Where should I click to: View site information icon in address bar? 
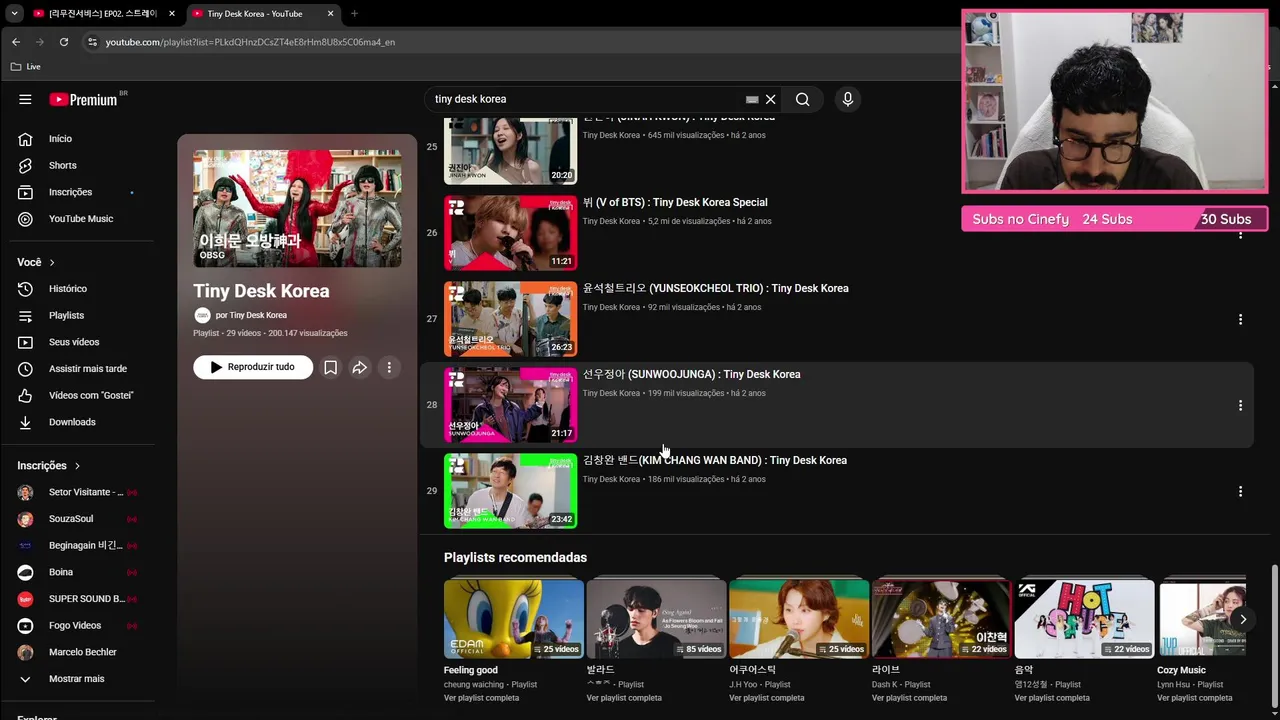(92, 42)
